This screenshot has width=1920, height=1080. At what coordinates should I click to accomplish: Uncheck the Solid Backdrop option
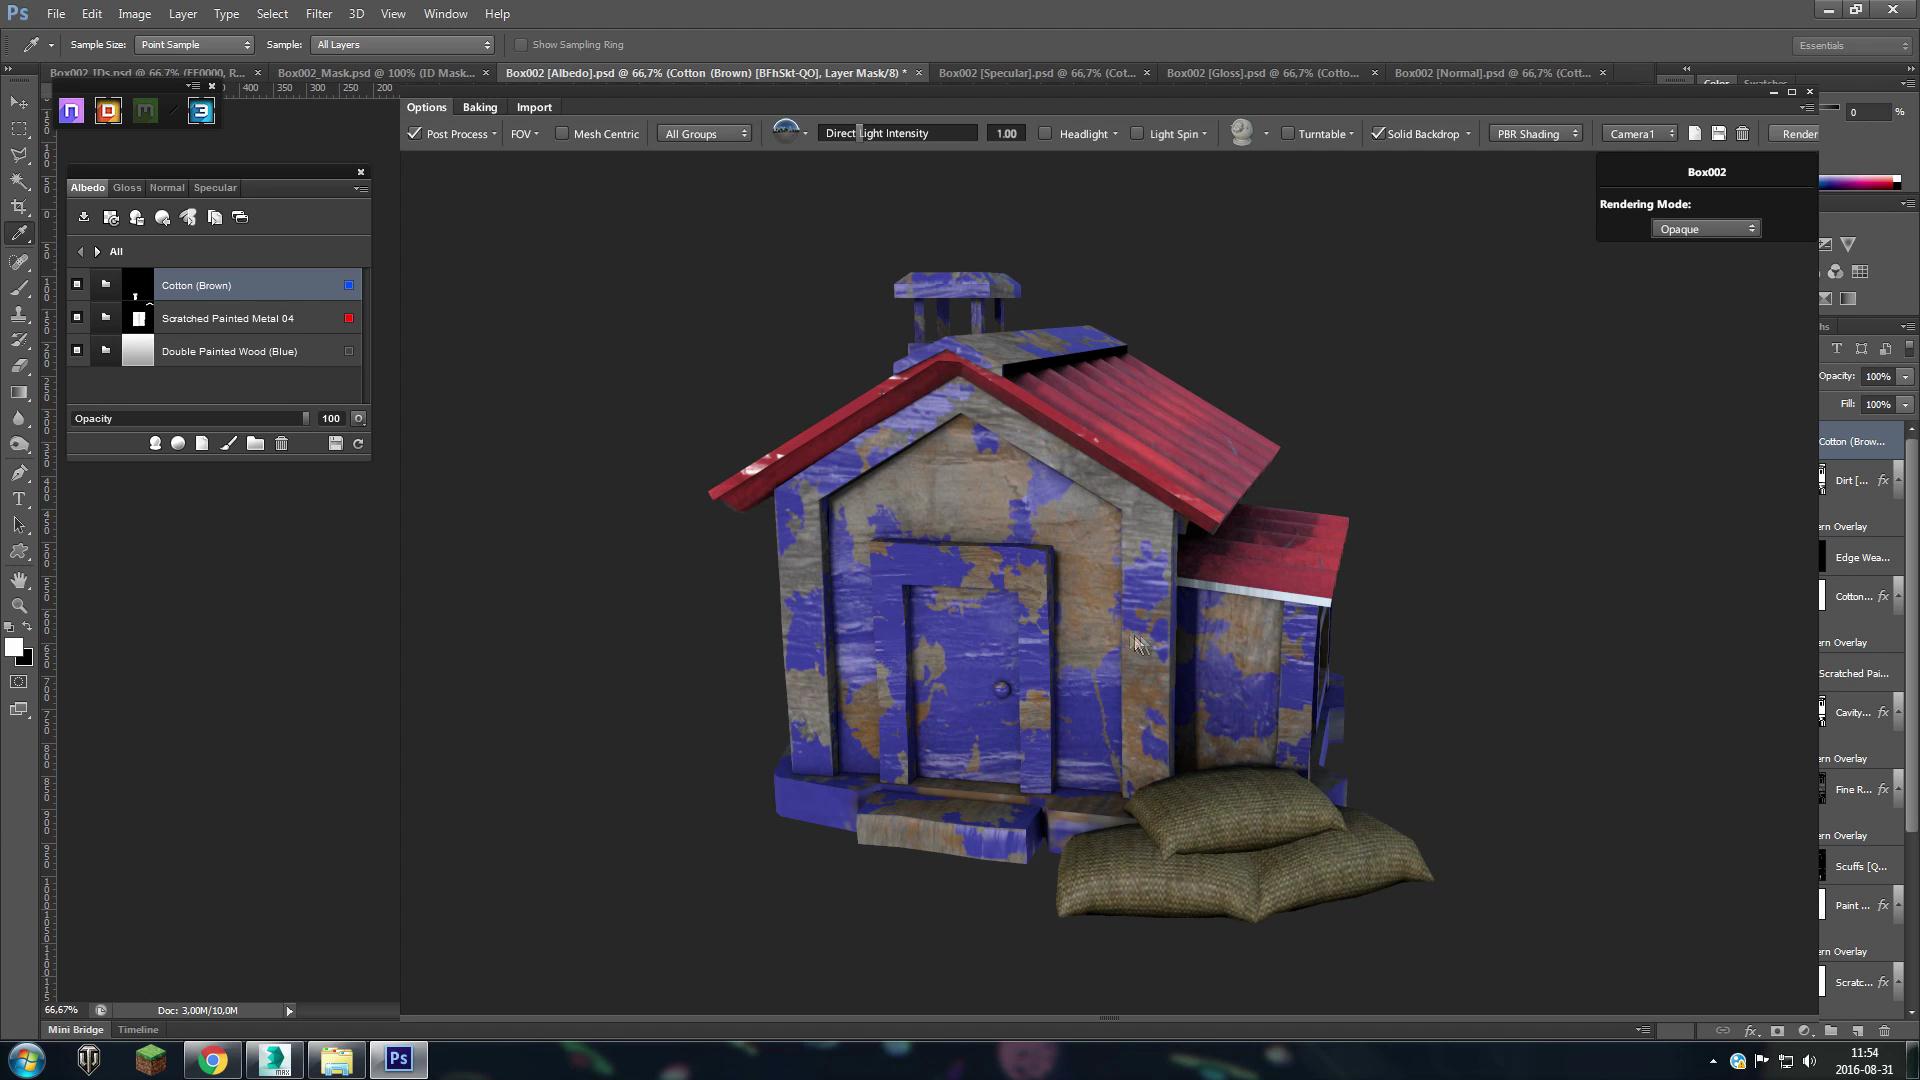[1378, 133]
